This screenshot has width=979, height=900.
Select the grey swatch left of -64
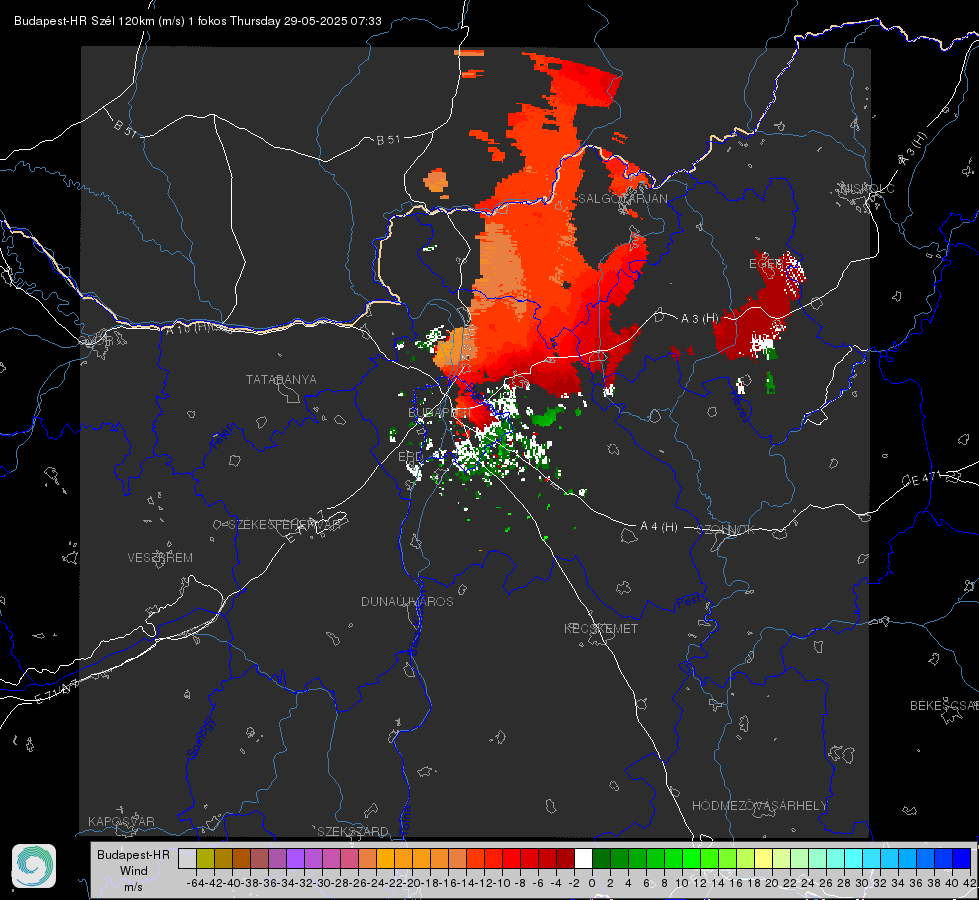point(187,858)
